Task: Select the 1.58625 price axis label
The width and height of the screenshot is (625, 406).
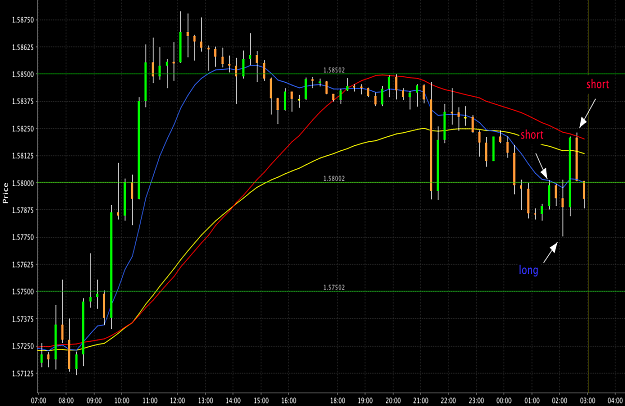Action: point(23,47)
